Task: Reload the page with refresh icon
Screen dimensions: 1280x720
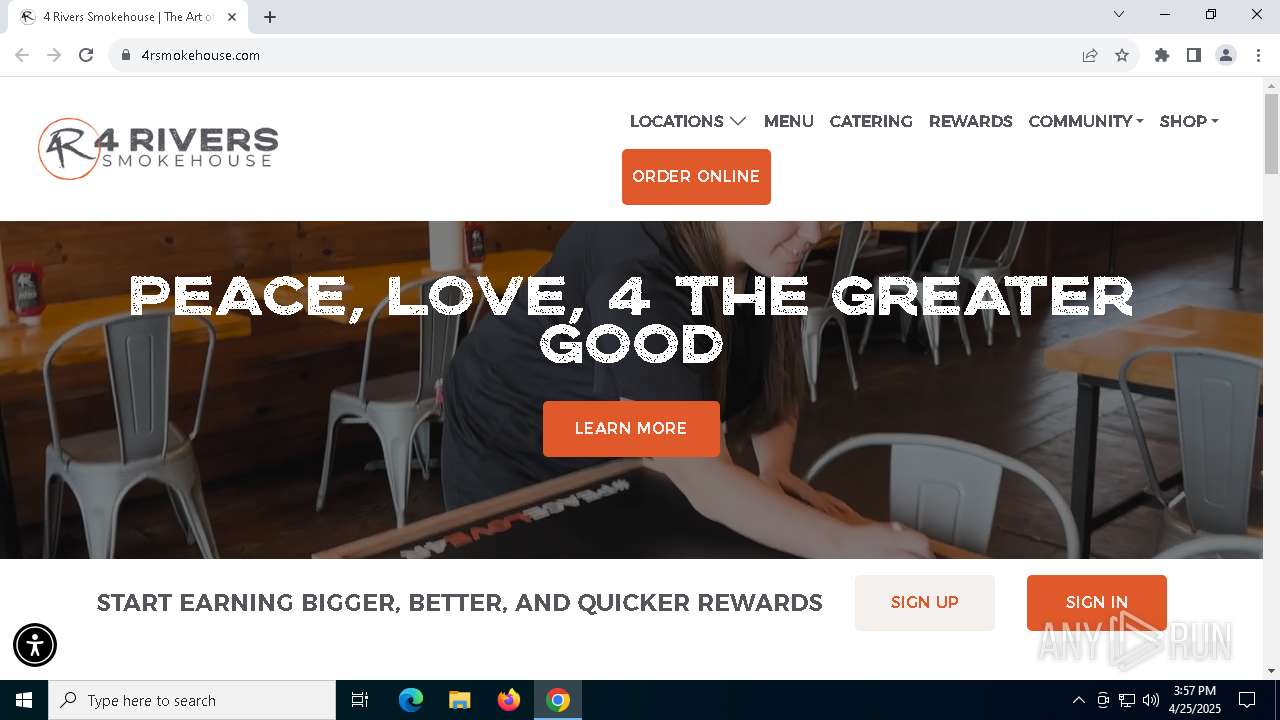Action: [86, 55]
